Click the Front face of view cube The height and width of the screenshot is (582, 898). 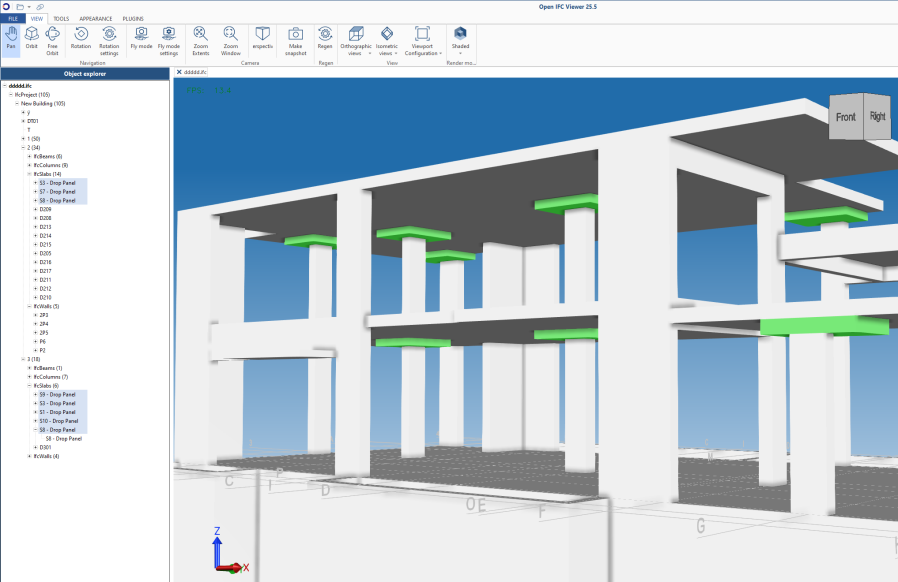click(x=846, y=117)
